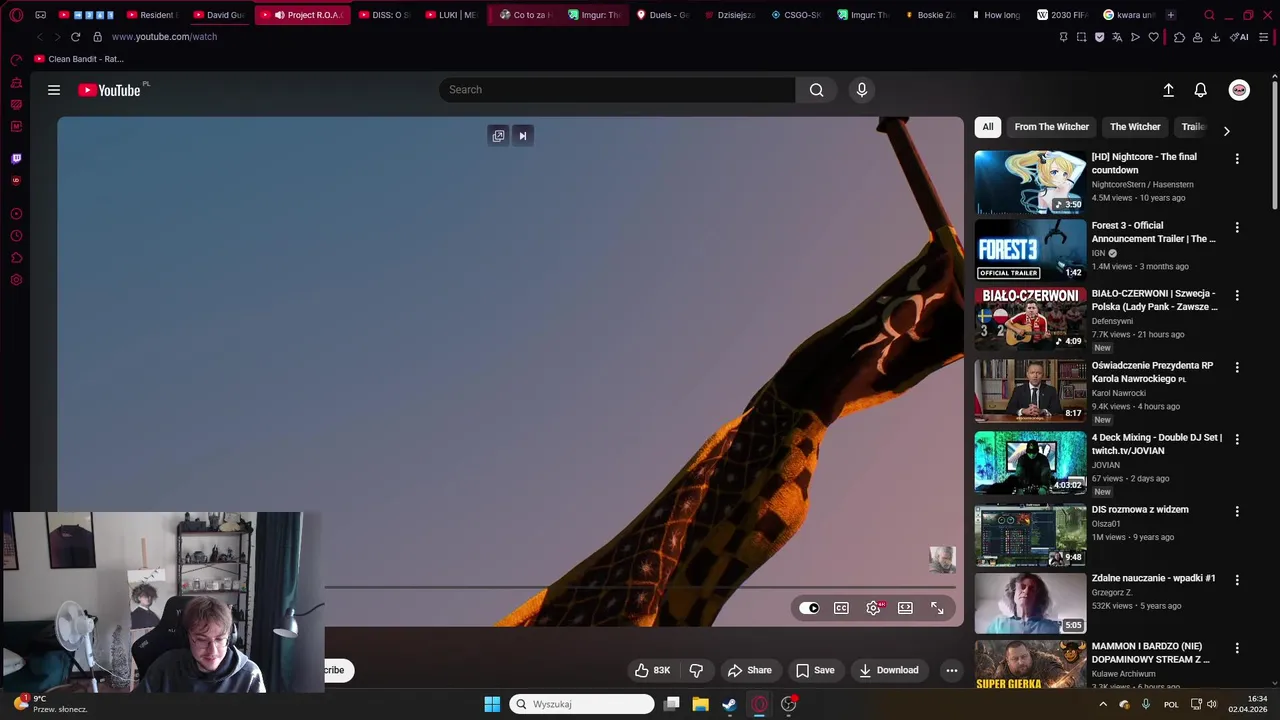This screenshot has width=1280, height=720.
Task: Download the video
Action: point(889,670)
